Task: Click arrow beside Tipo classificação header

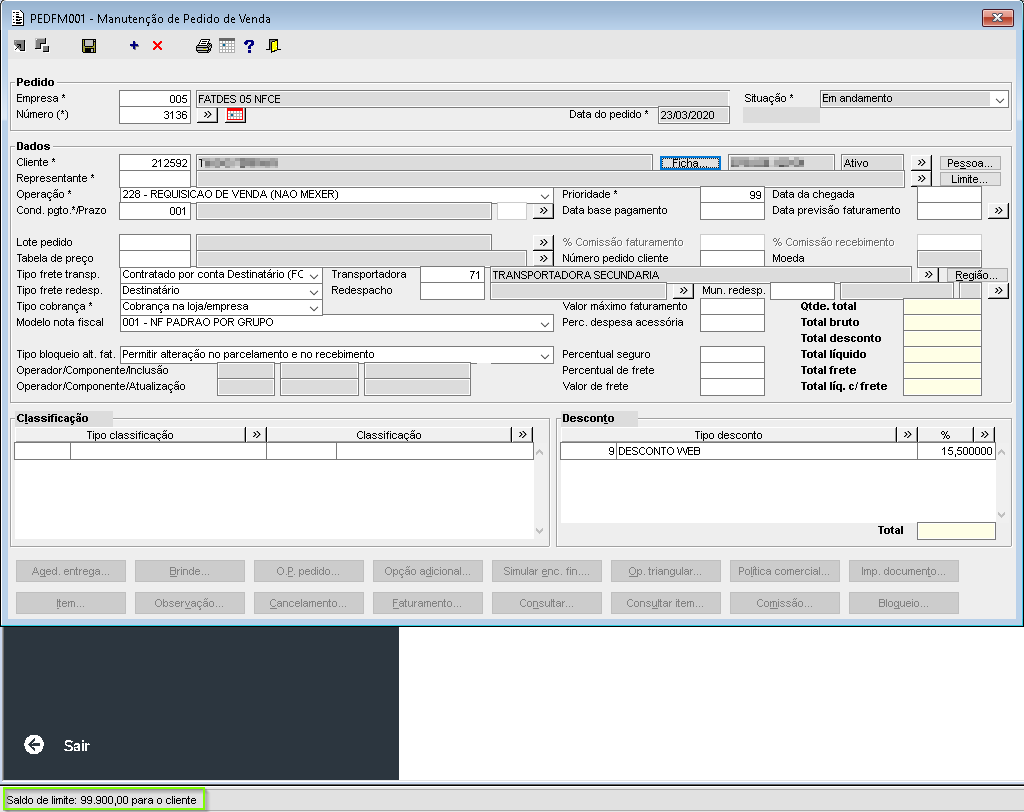Action: pyautogui.click(x=256, y=434)
